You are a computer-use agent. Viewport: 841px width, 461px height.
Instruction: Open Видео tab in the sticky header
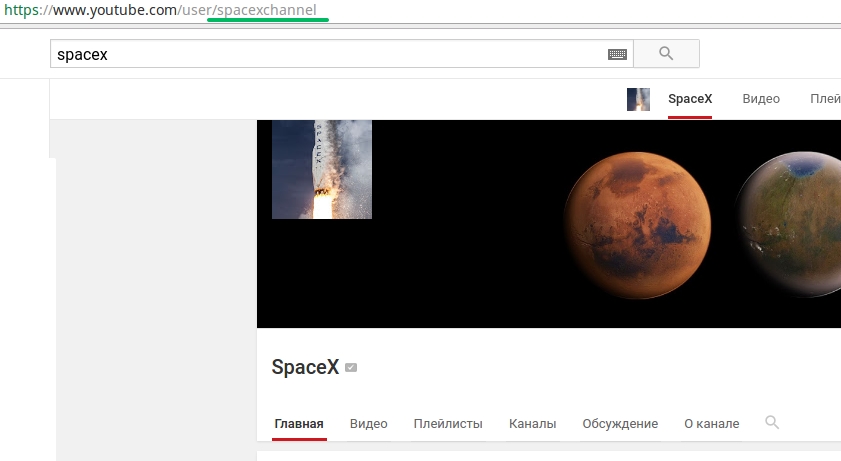(761, 99)
